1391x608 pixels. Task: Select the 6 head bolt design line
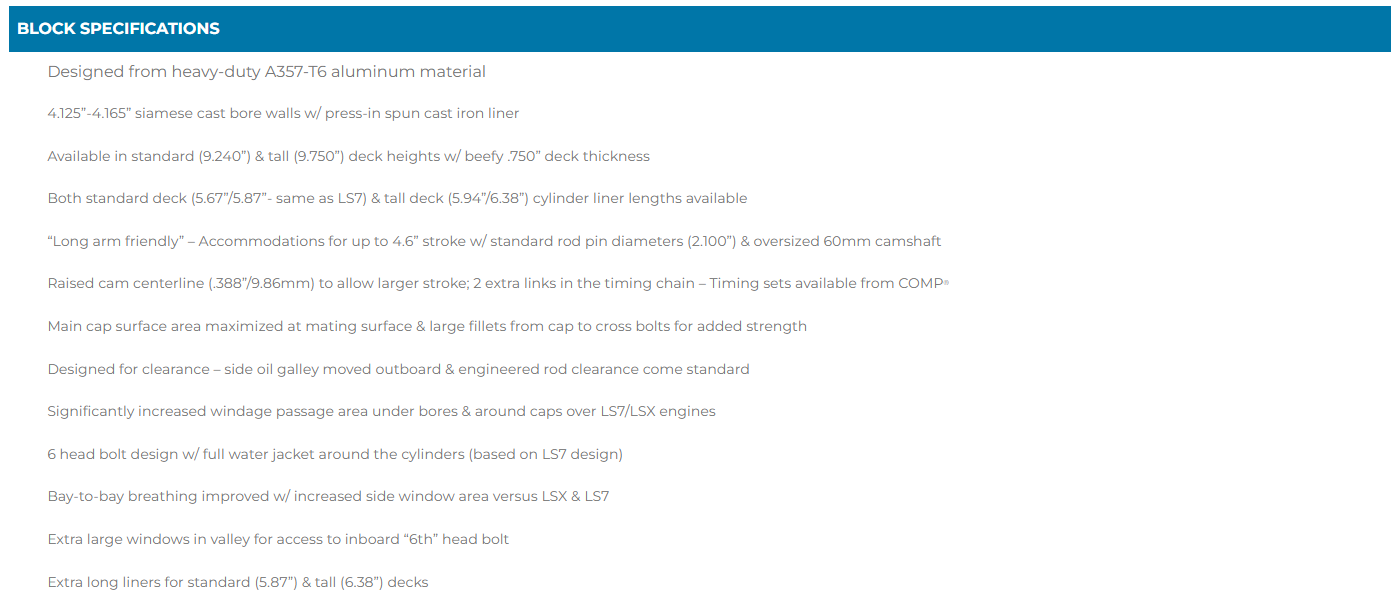click(335, 455)
